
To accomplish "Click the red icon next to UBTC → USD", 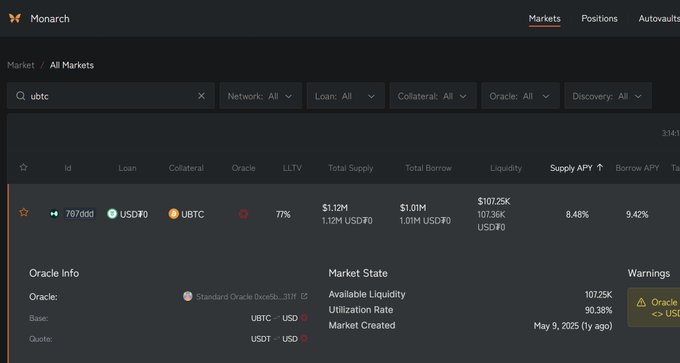I will [304, 318].
